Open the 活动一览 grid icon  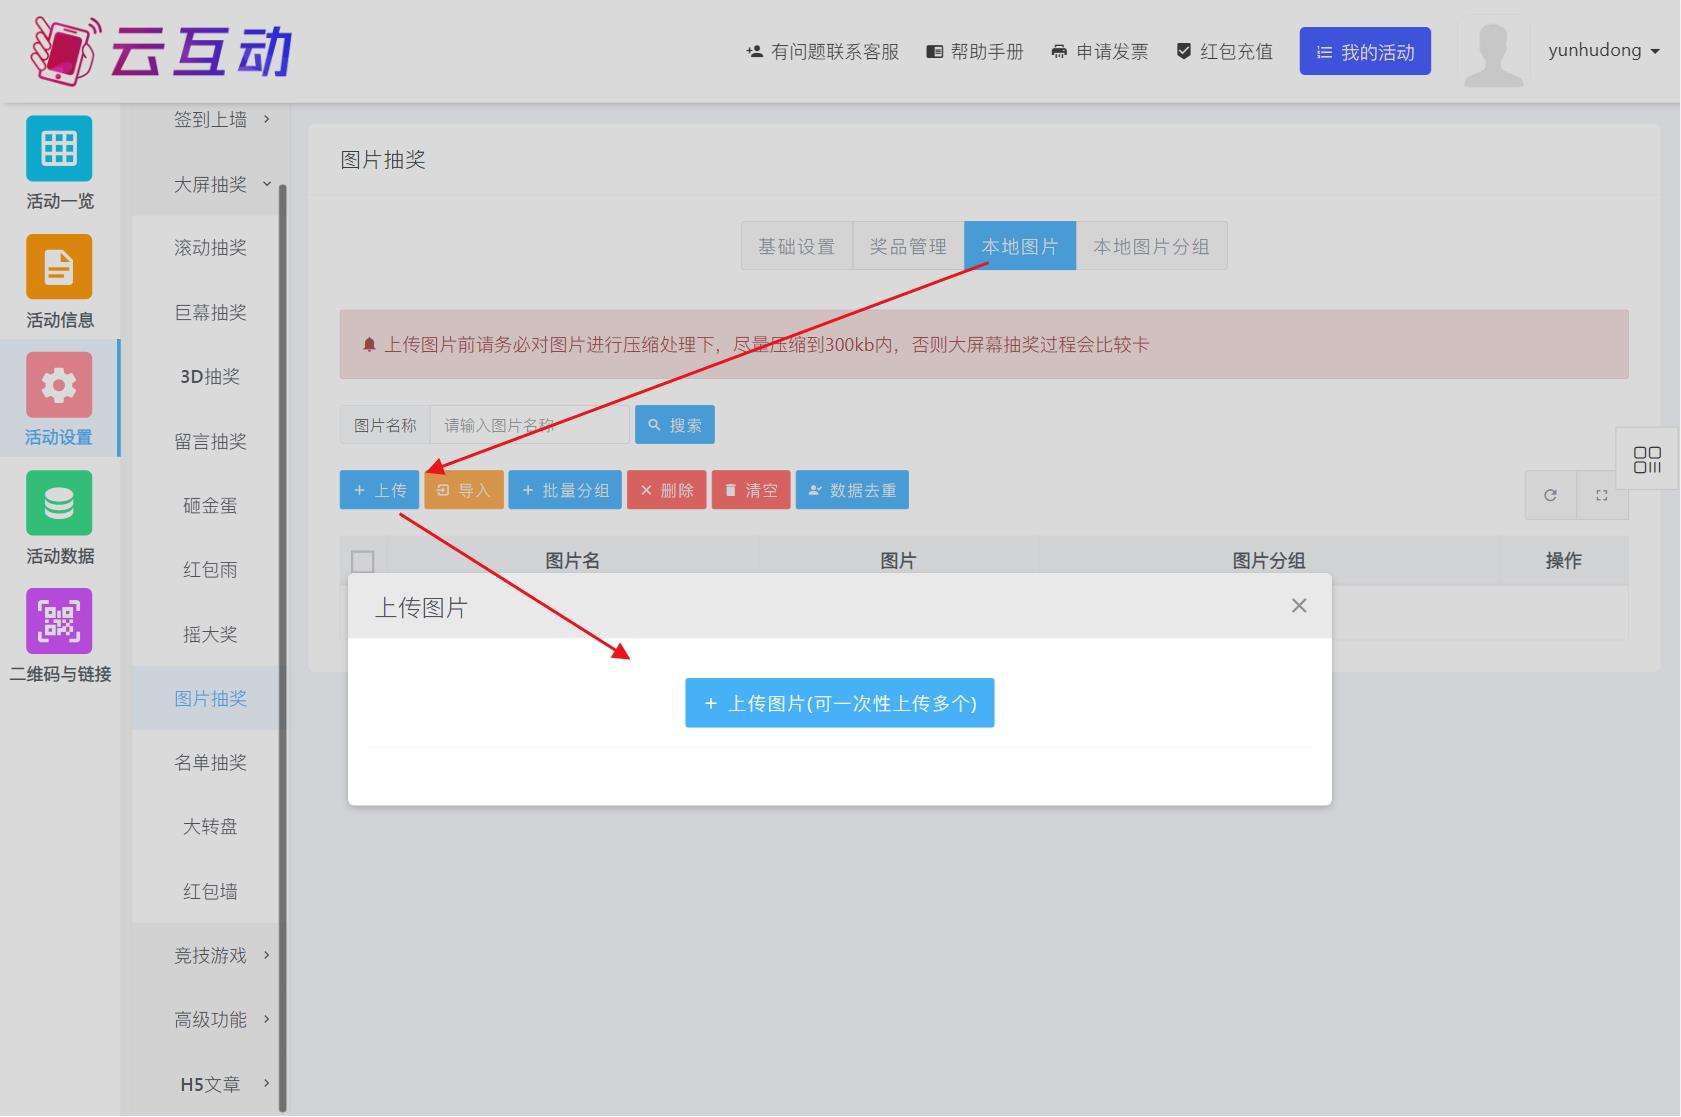(x=59, y=149)
